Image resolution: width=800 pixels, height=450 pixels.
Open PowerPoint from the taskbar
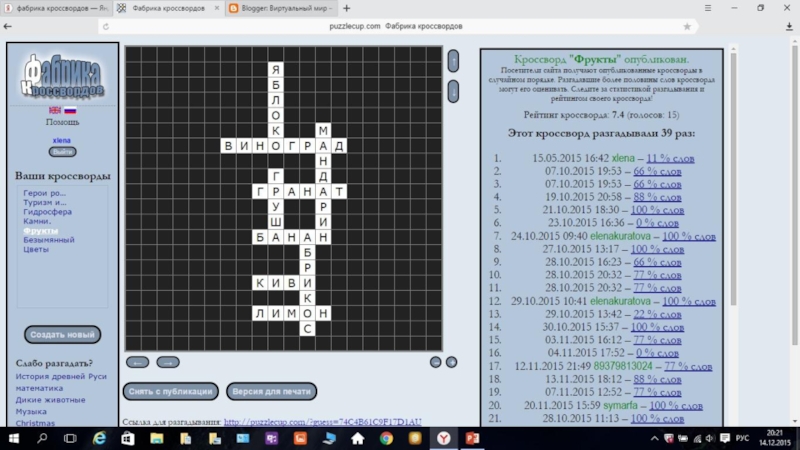pos(472,438)
